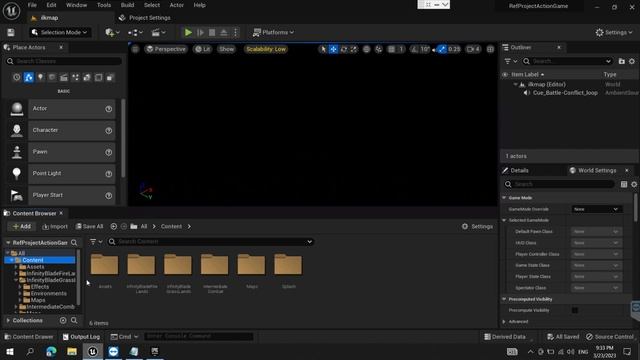Click the Import button

click(x=55, y=227)
